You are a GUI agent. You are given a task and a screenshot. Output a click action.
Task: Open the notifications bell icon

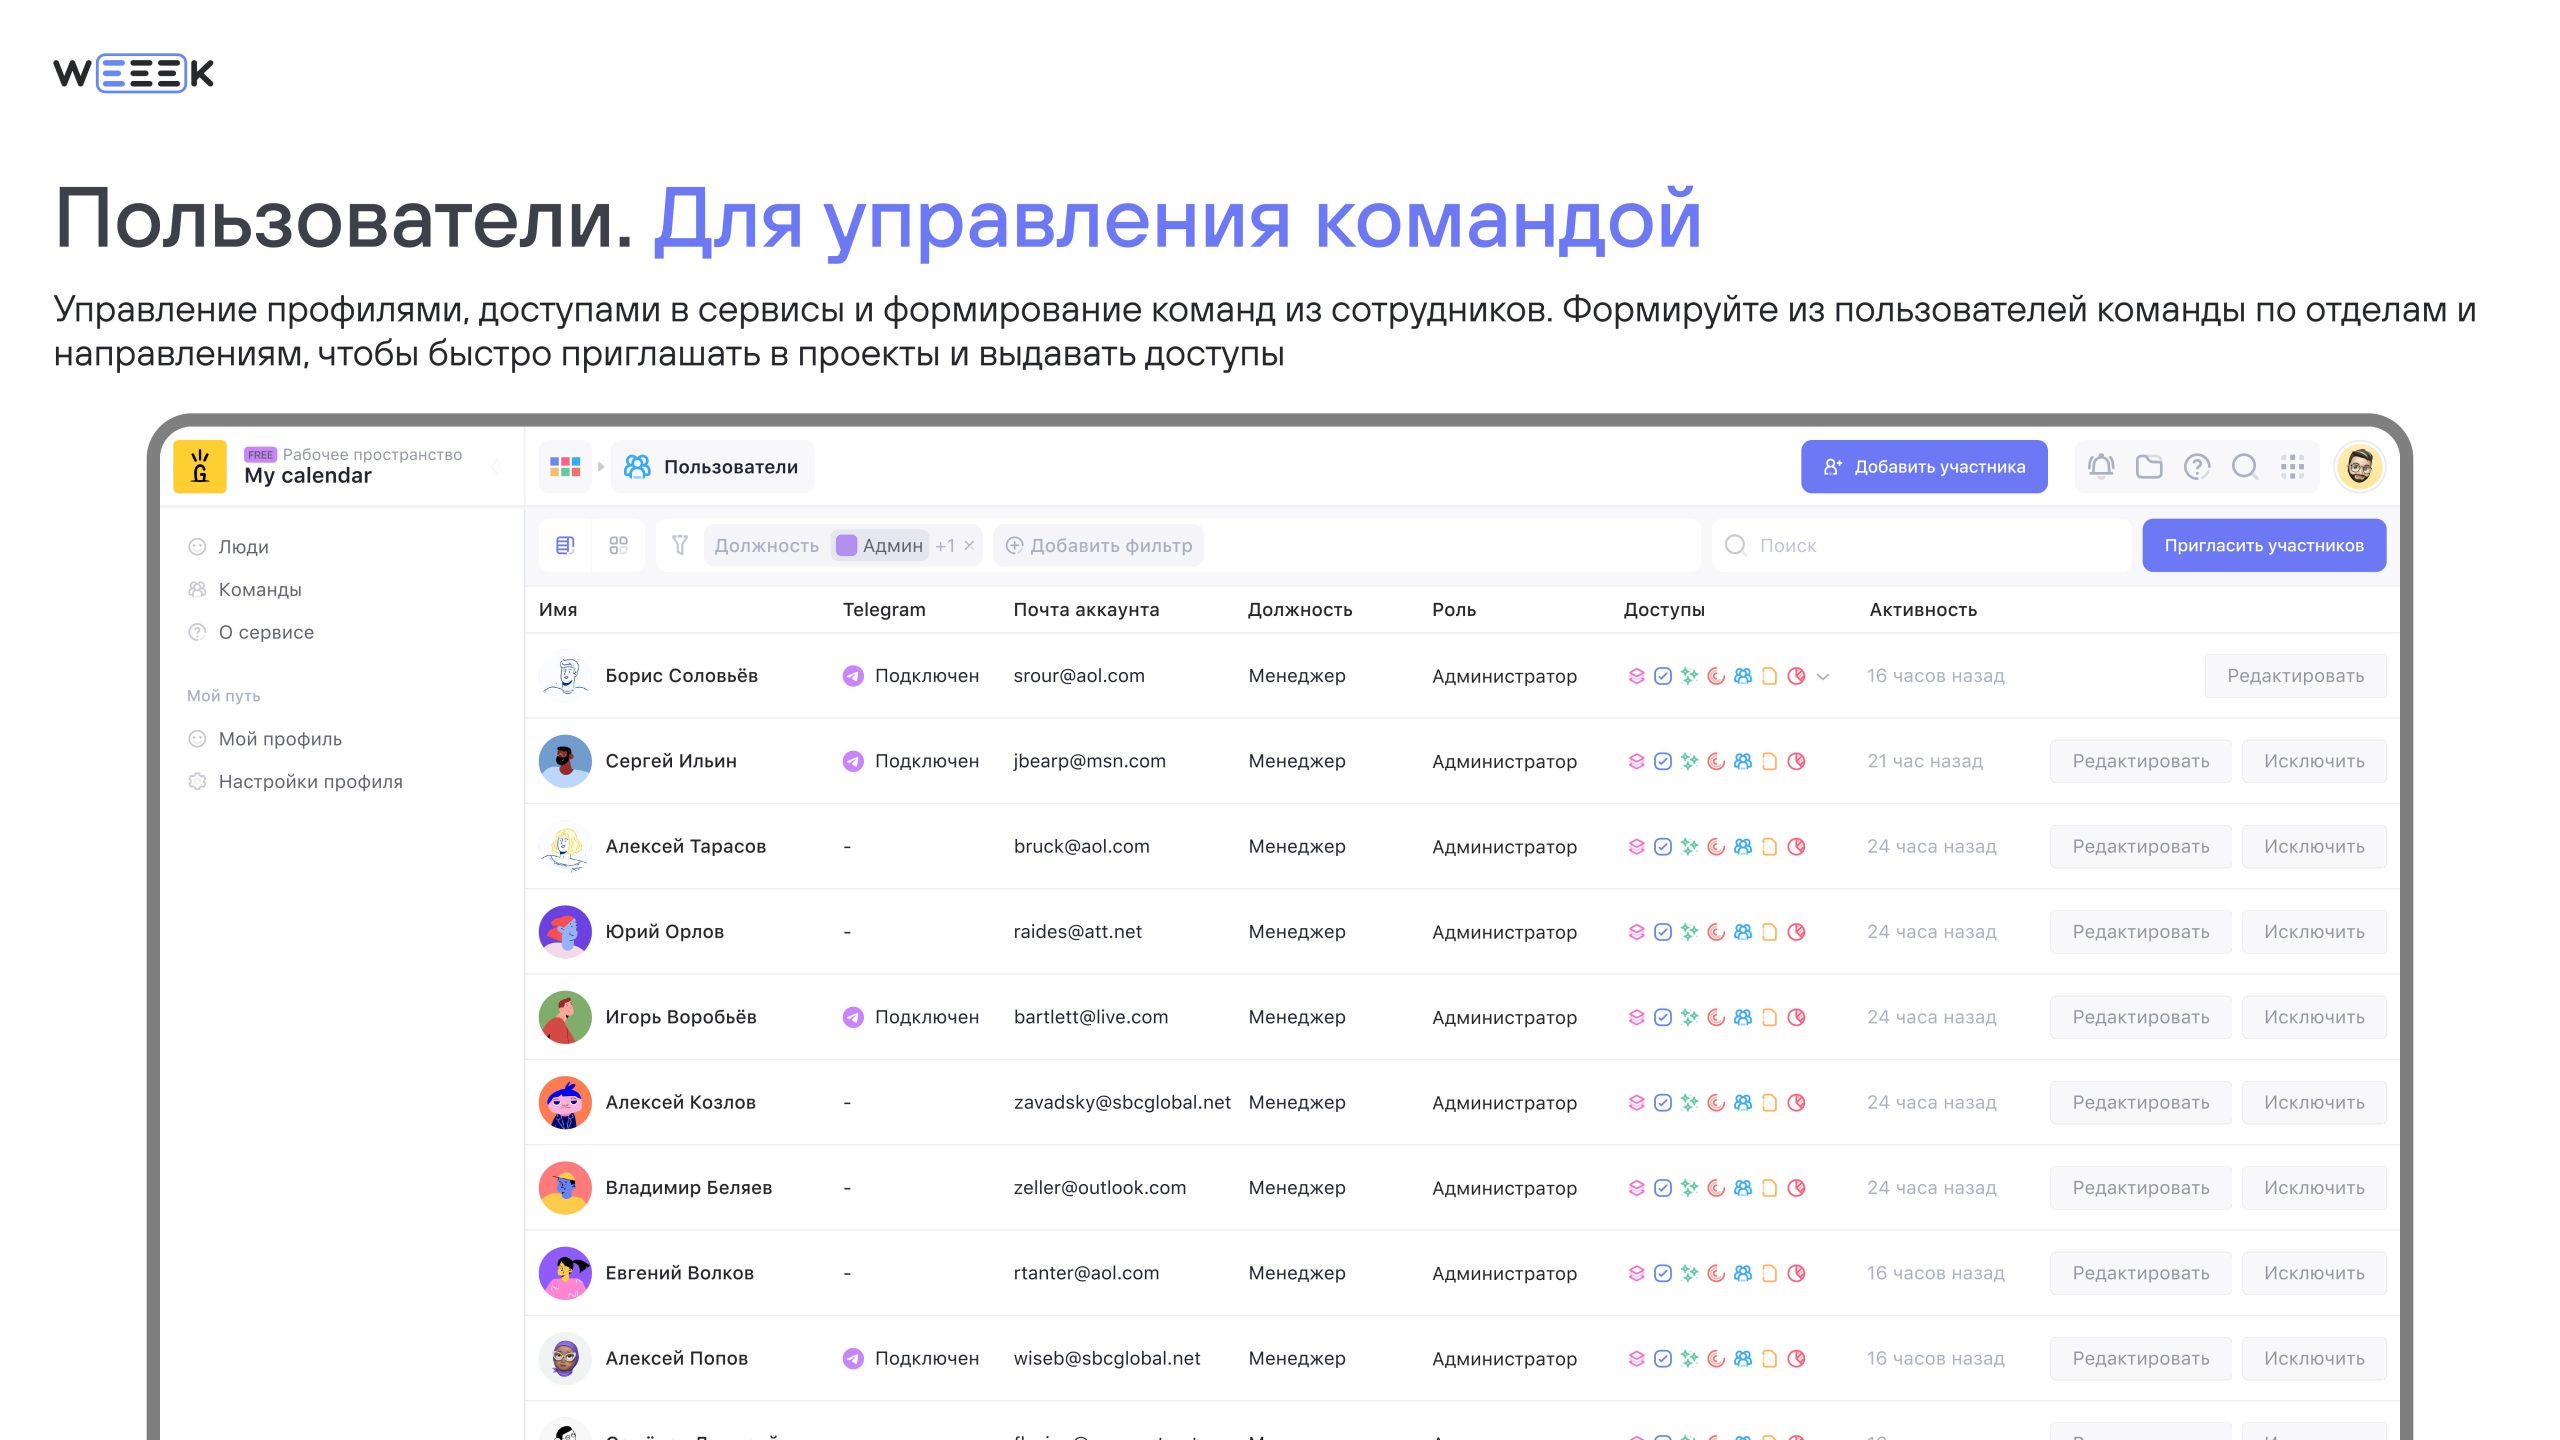pyautogui.click(x=2101, y=466)
